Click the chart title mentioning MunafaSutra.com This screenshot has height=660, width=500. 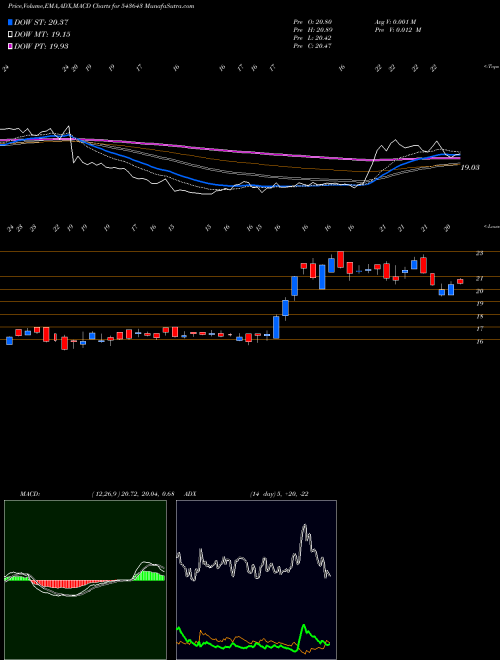[101, 7]
